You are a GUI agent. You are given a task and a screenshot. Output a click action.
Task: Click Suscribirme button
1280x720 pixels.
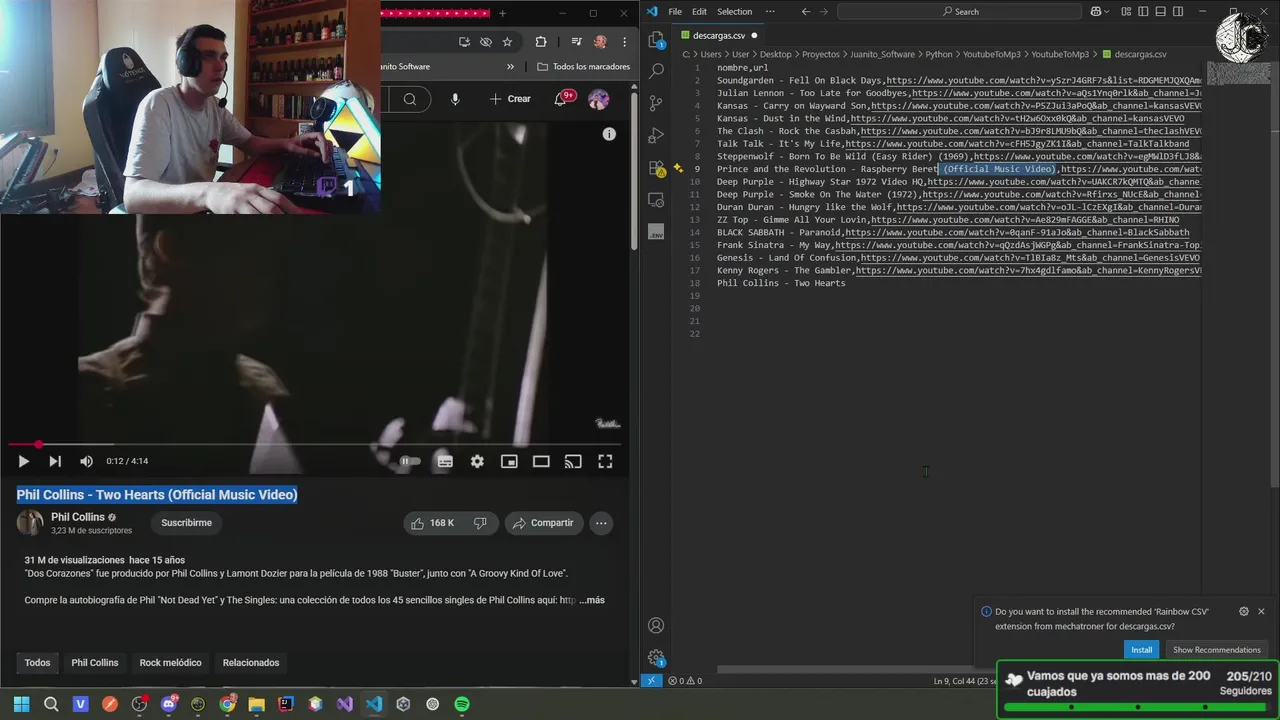click(187, 523)
